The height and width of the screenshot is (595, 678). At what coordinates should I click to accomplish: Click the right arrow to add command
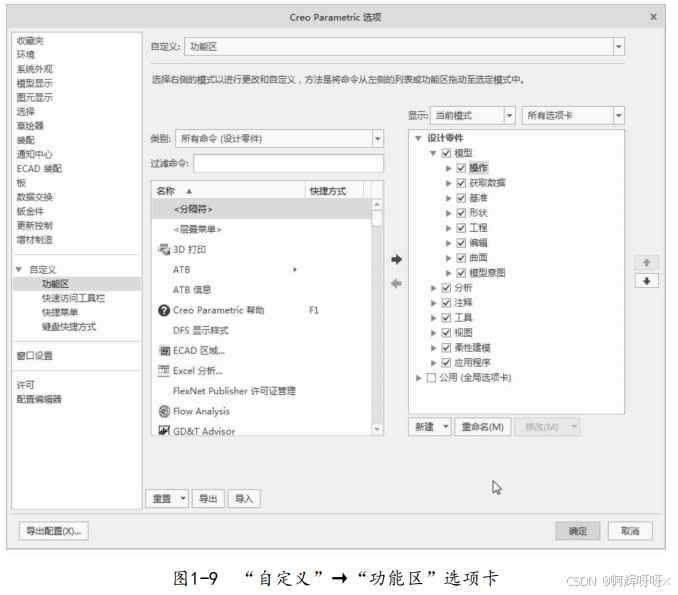pos(397,259)
